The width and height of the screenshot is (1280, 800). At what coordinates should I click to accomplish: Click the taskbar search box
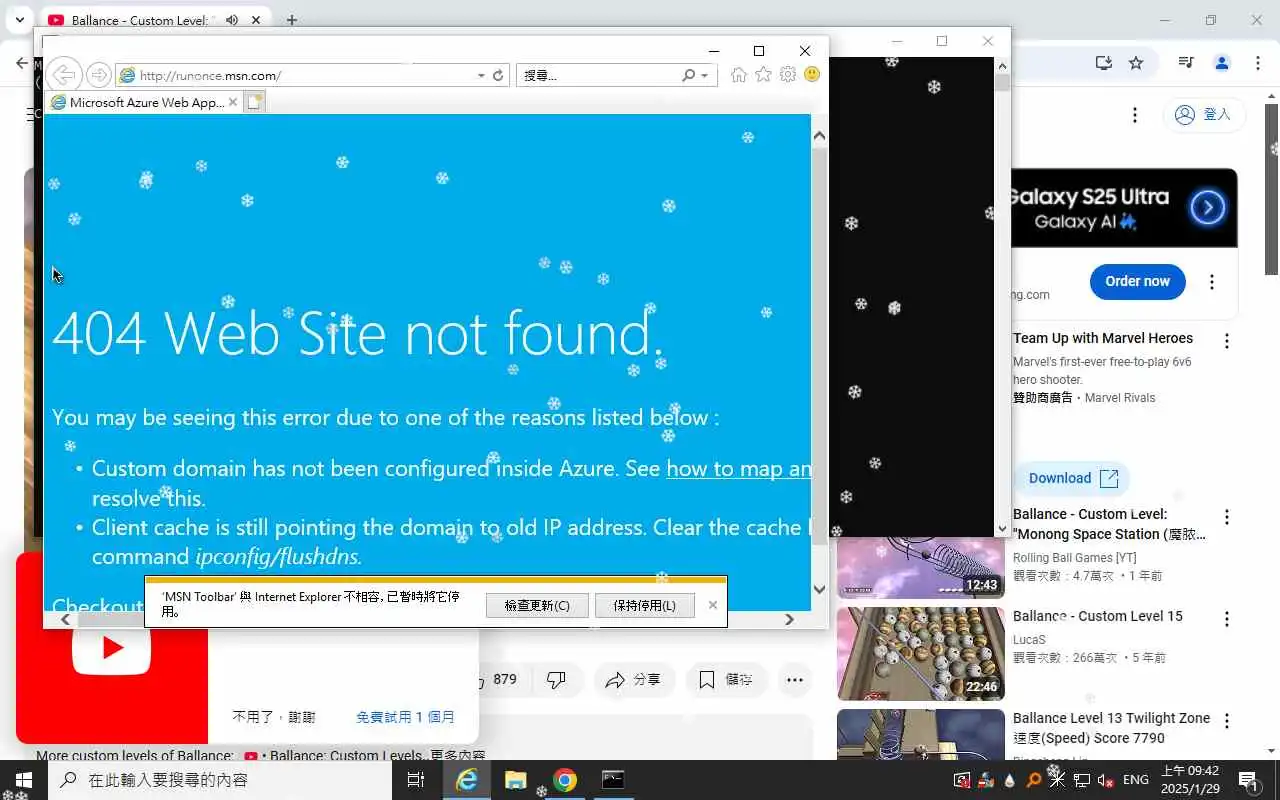click(220, 780)
